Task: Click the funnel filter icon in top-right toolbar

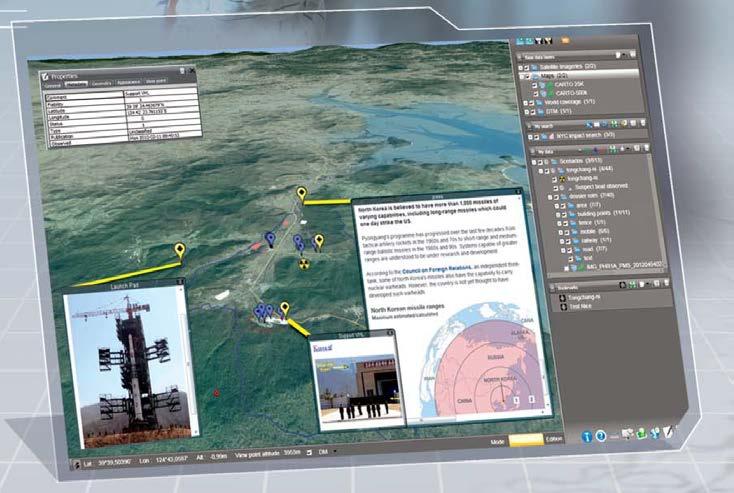Action: coord(538,41)
